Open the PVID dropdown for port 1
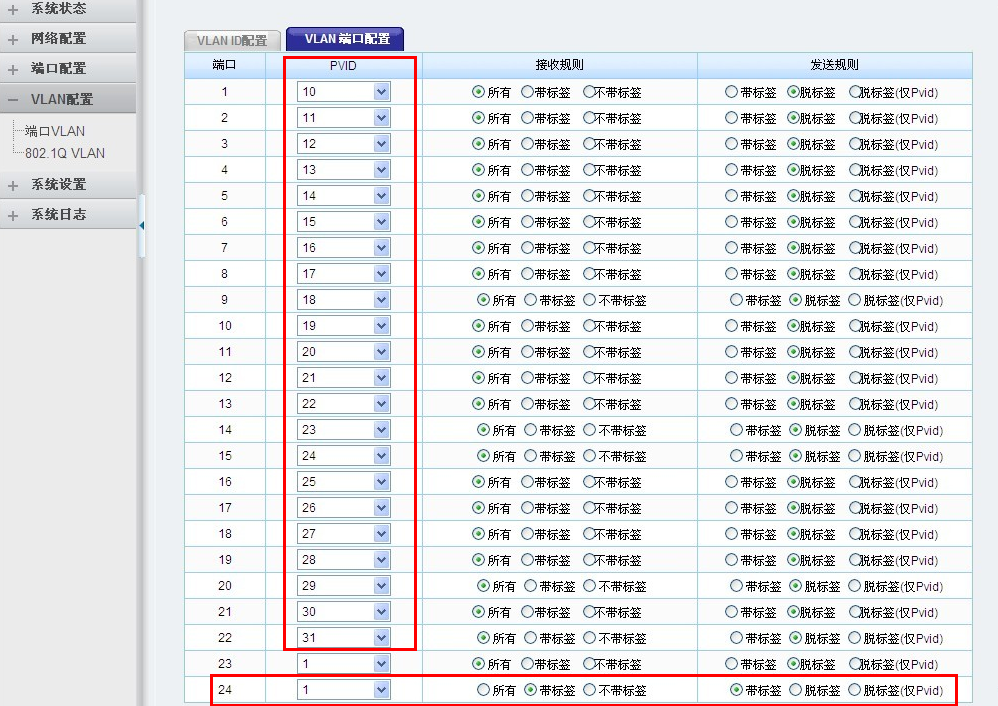Image resolution: width=998 pixels, height=706 pixels. coord(381,92)
